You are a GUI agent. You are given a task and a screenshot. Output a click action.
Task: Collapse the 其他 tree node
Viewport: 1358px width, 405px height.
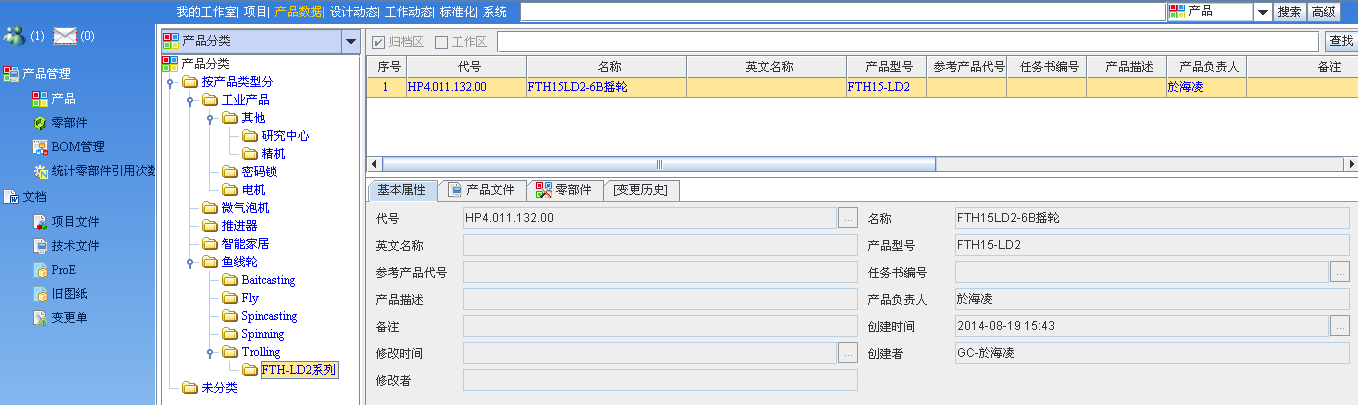coord(210,118)
